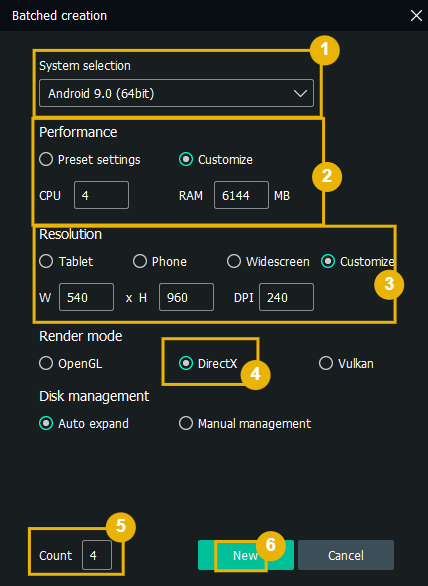Click the Disk management heading

click(94, 396)
